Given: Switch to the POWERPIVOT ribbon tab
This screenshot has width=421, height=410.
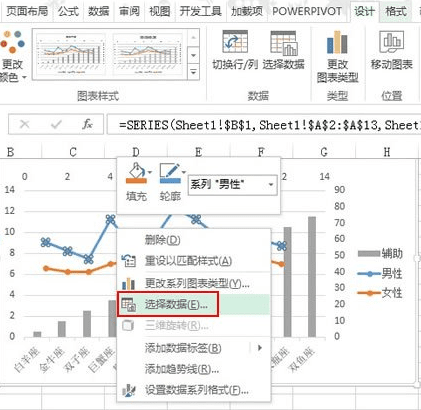Looking at the screenshot, I should point(307,11).
